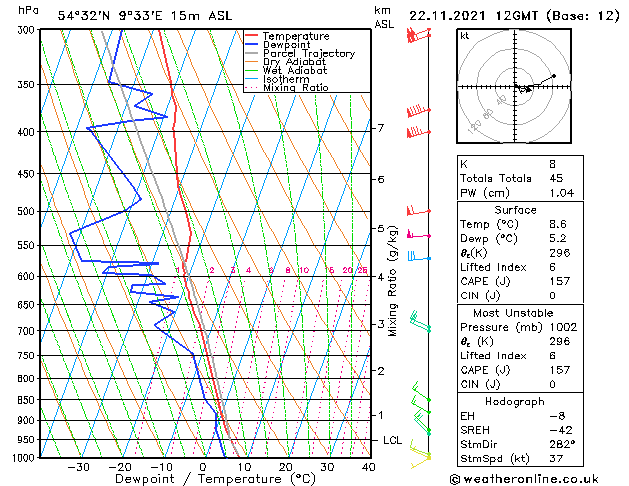
Task: Select the Mixing Ratio legend label
Action: [x=296, y=87]
